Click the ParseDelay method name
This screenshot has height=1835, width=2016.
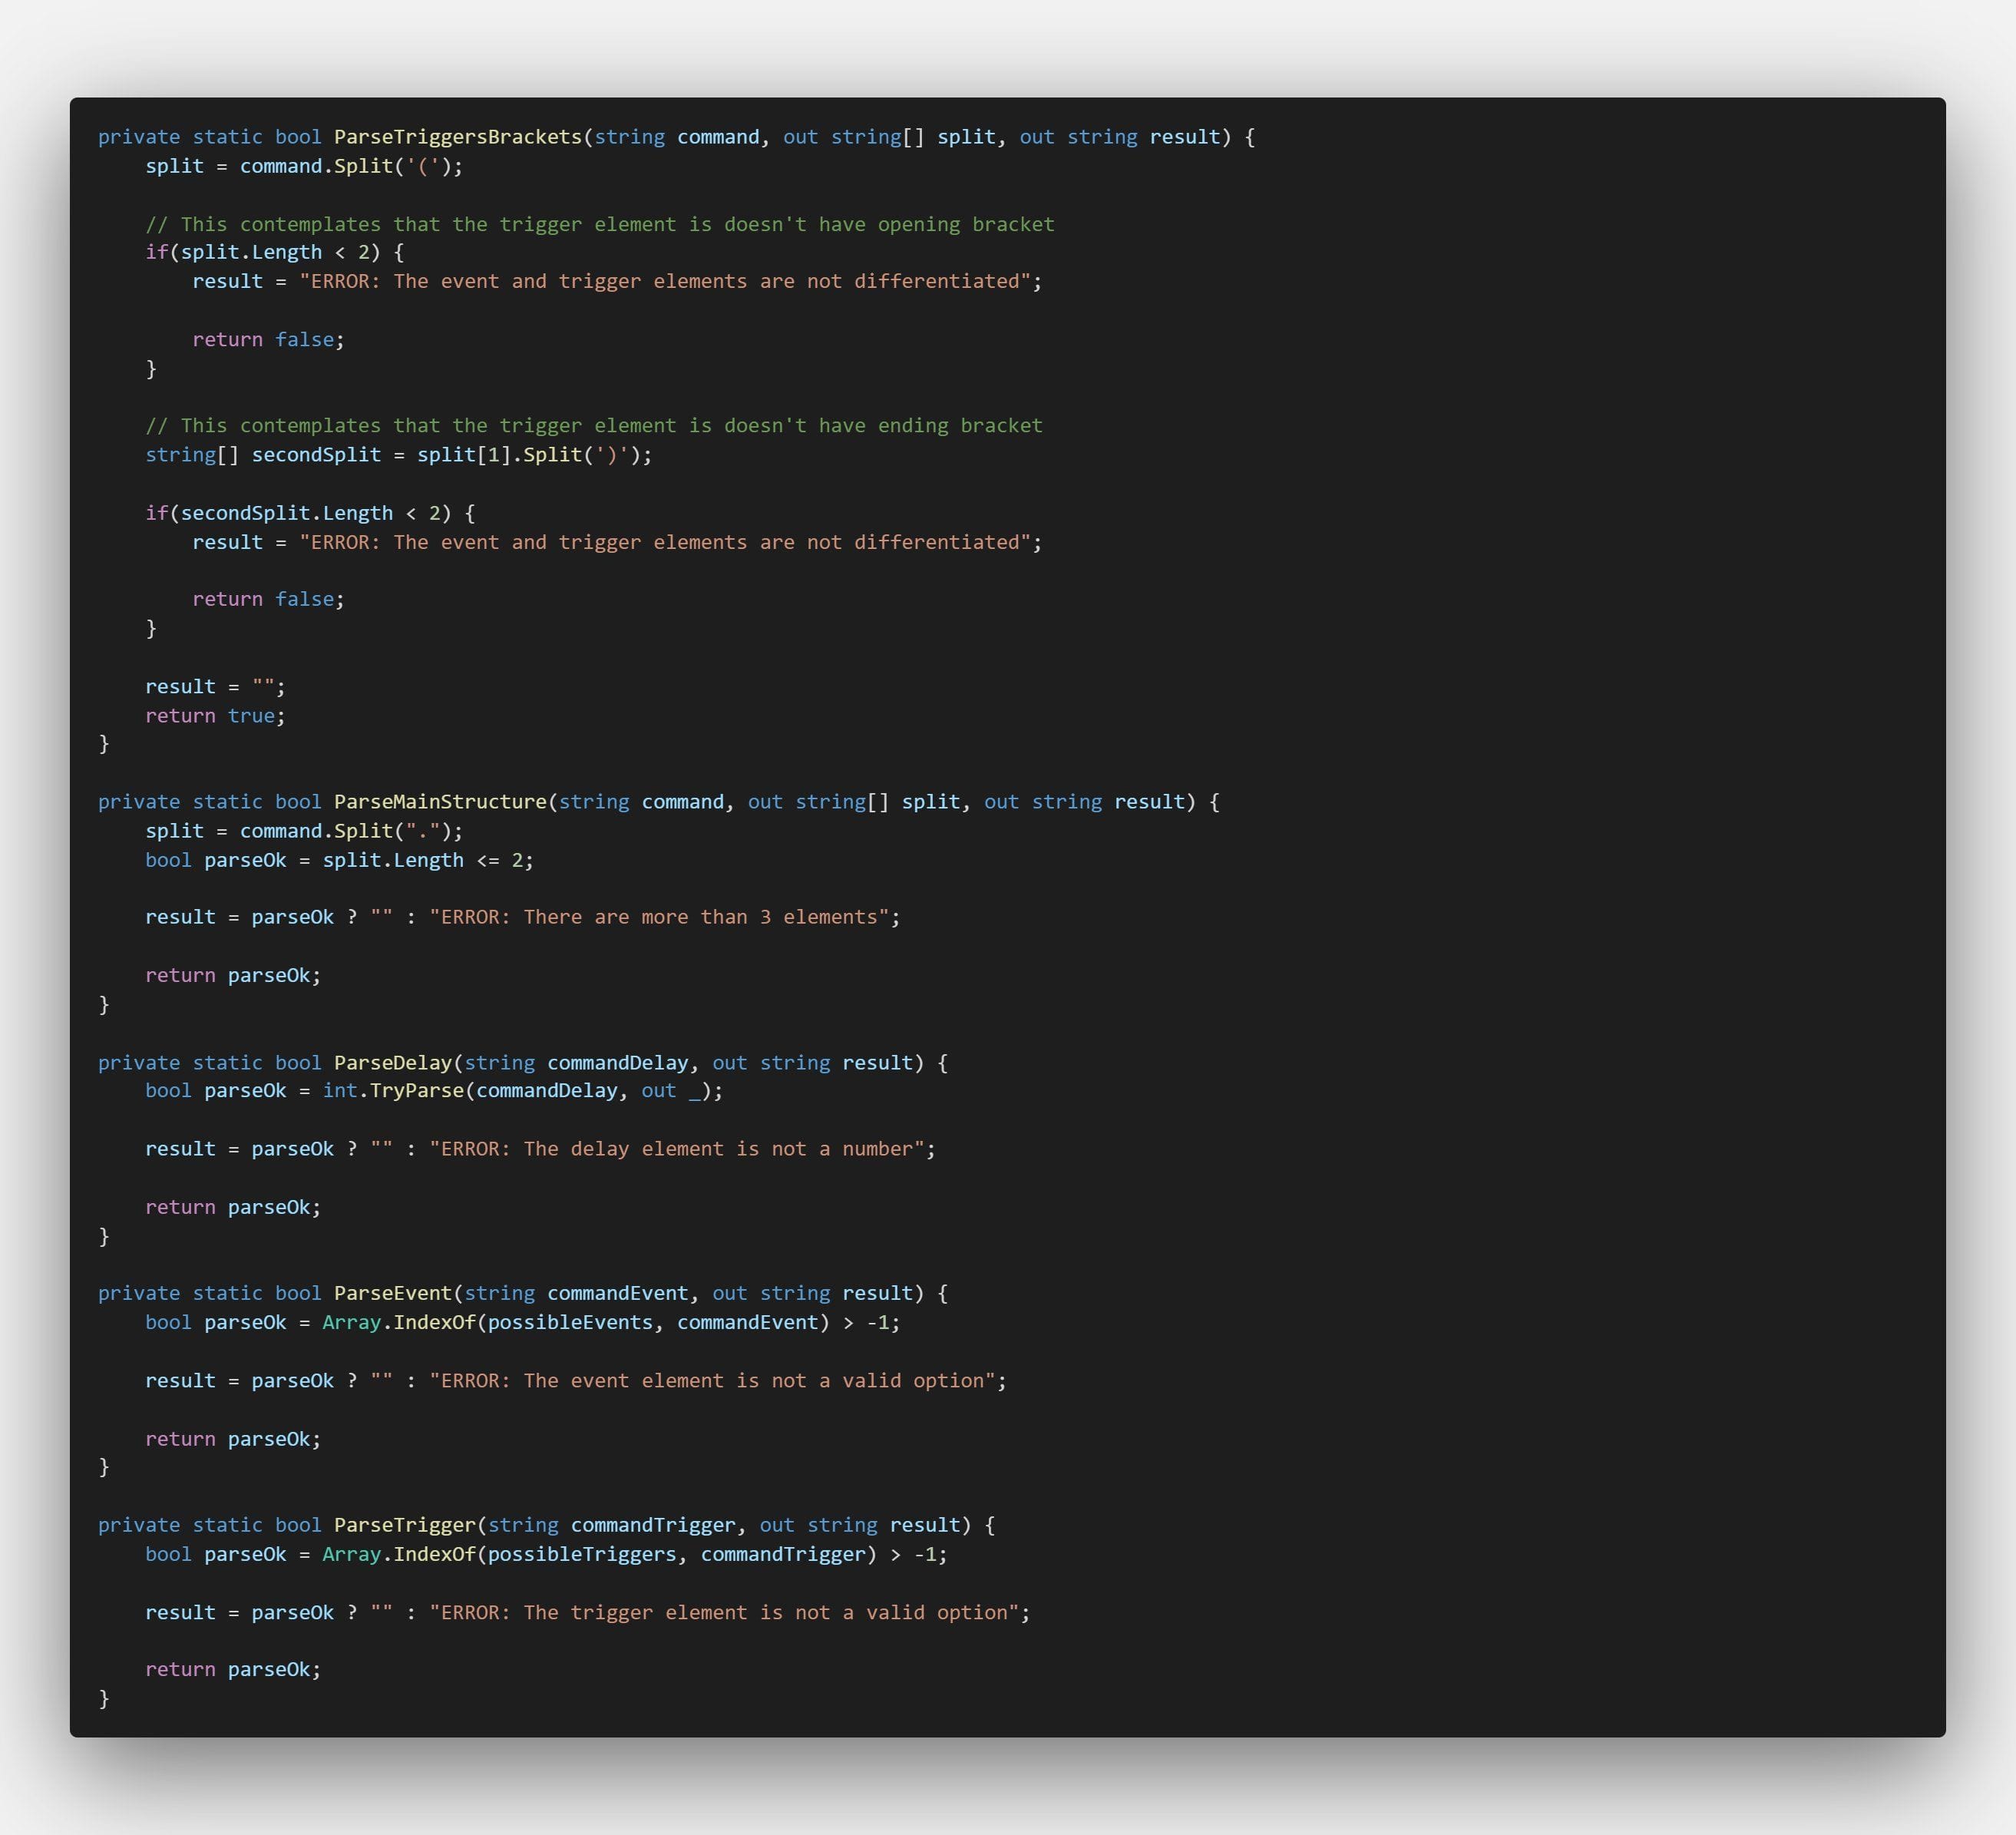(x=393, y=1063)
